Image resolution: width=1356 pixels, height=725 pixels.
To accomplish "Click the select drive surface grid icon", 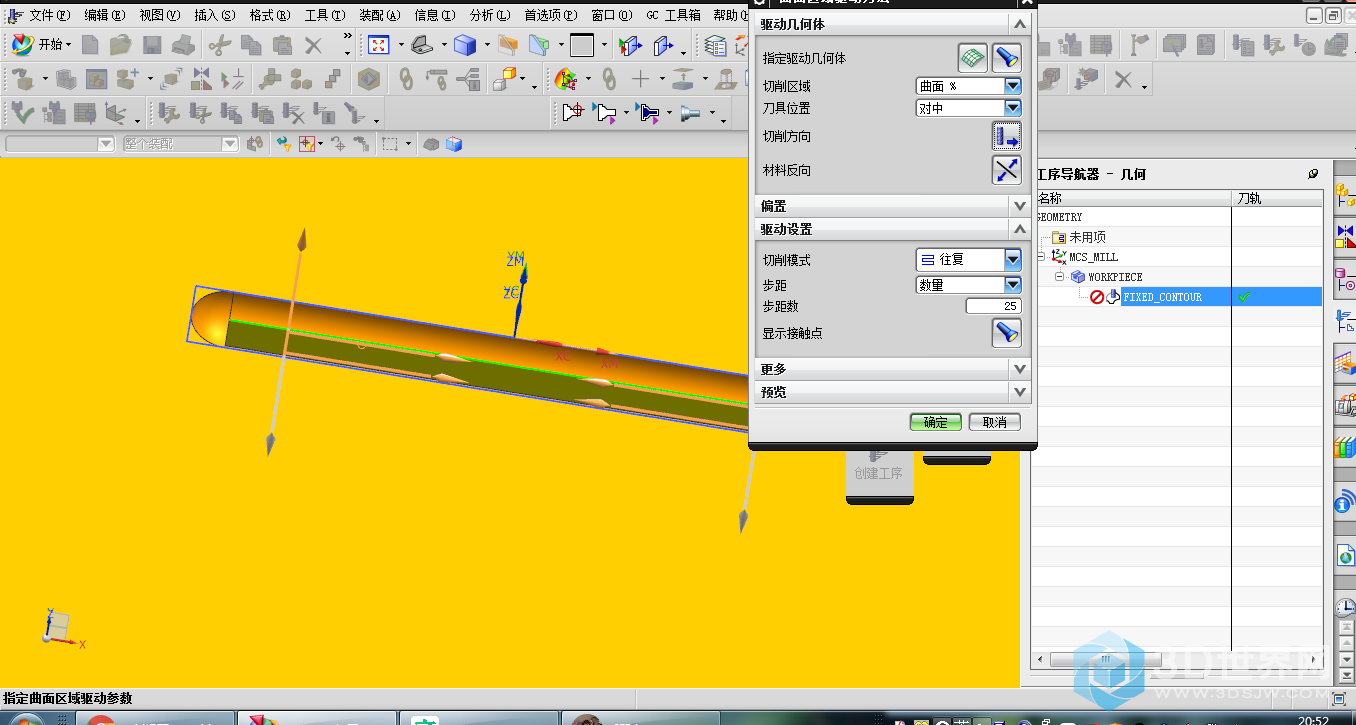I will tap(972, 57).
